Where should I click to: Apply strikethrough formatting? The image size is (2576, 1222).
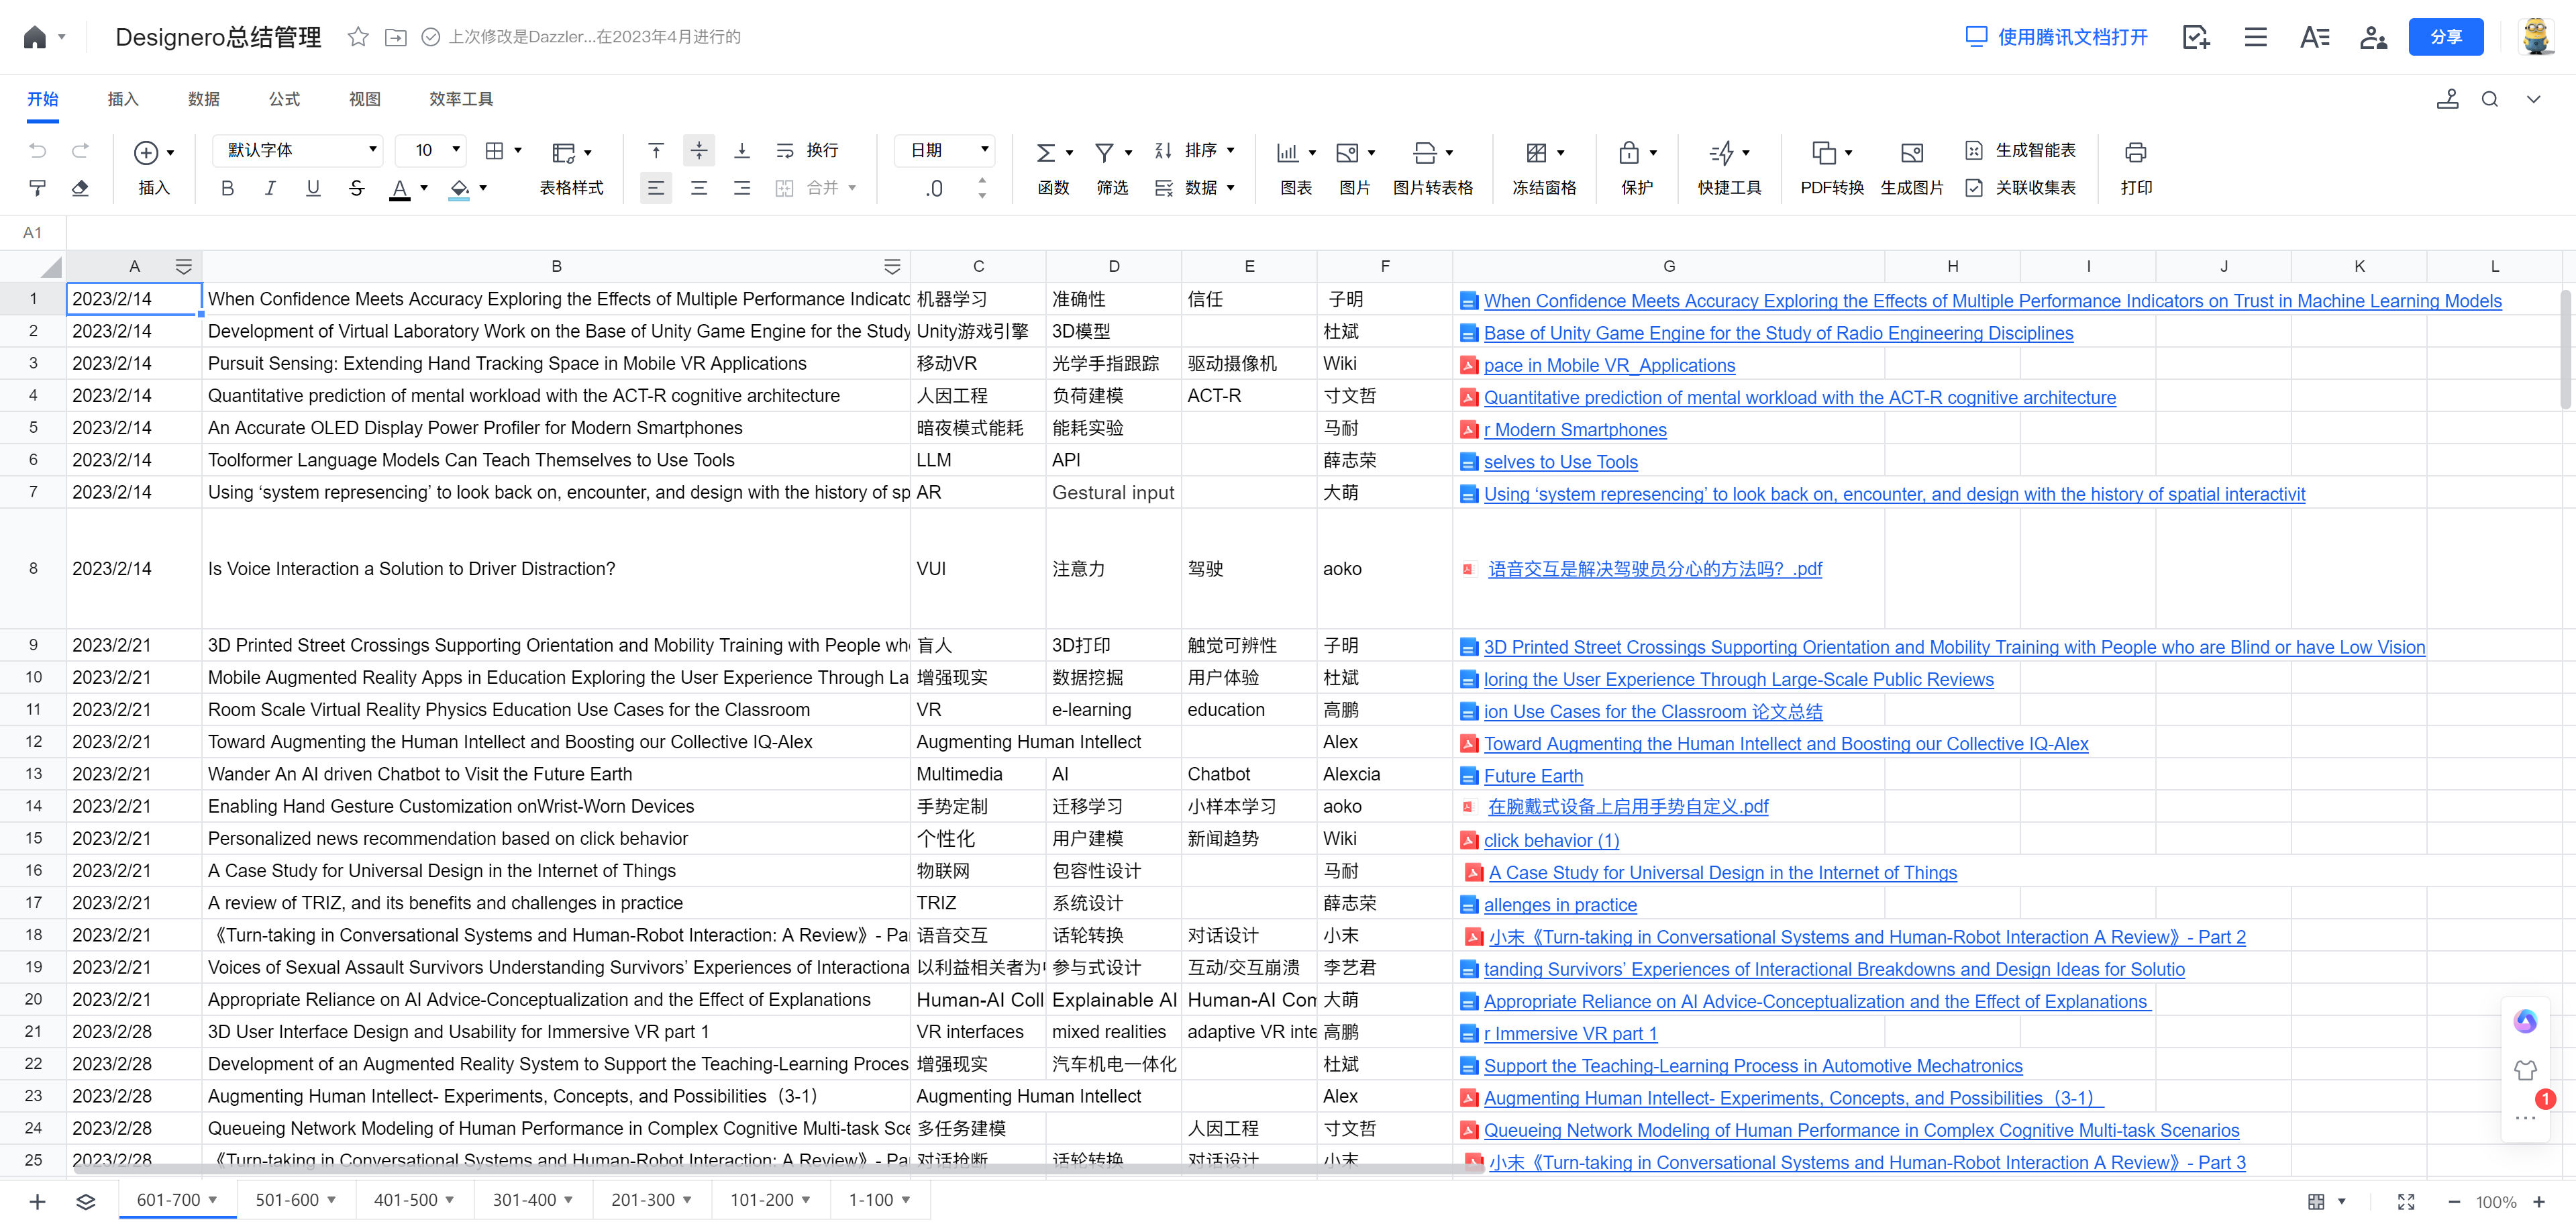pos(356,188)
